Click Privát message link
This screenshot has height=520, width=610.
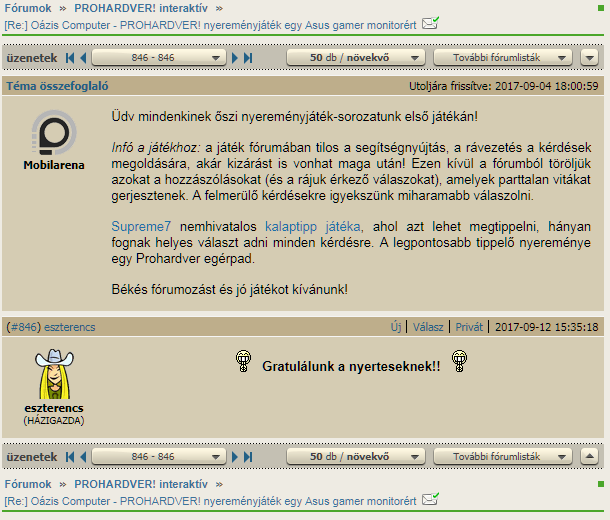[469, 327]
